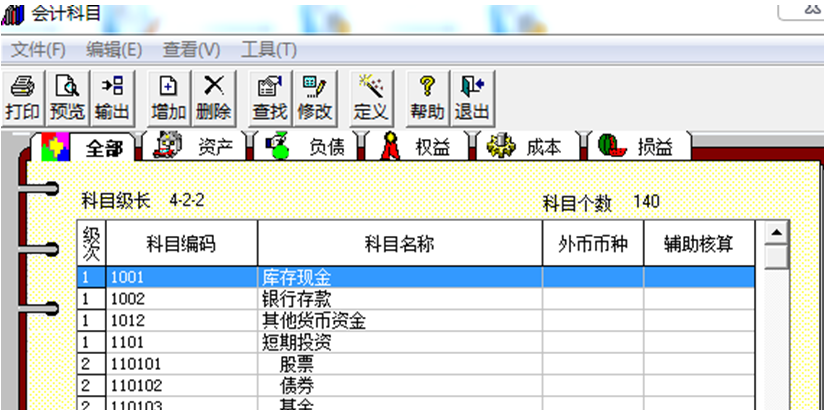Open the 文件(F) menu

38,50
